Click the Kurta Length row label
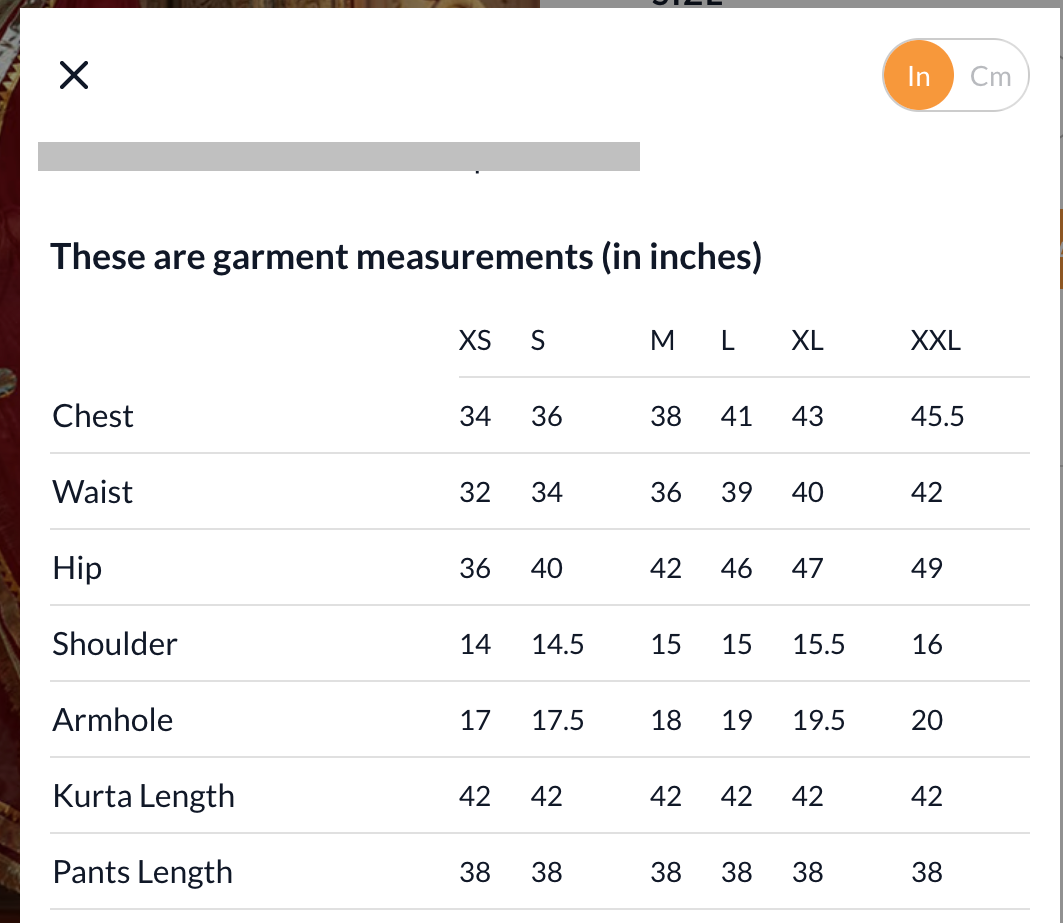Viewport: 1063px width, 923px height. click(144, 796)
